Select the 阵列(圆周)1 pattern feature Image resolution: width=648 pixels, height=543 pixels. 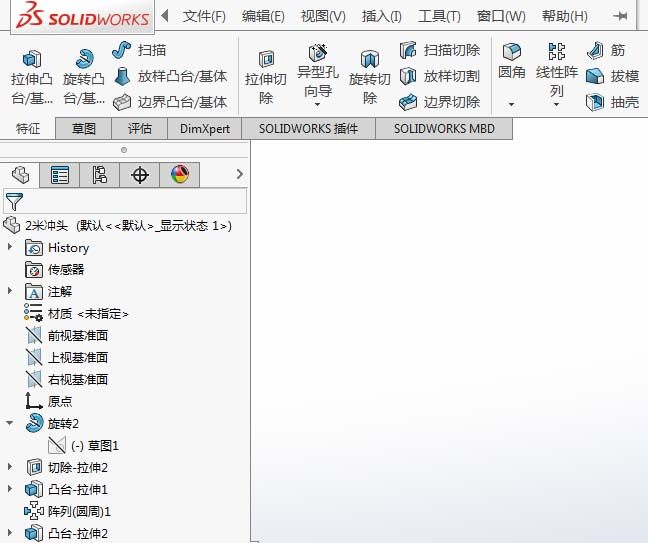(67, 511)
